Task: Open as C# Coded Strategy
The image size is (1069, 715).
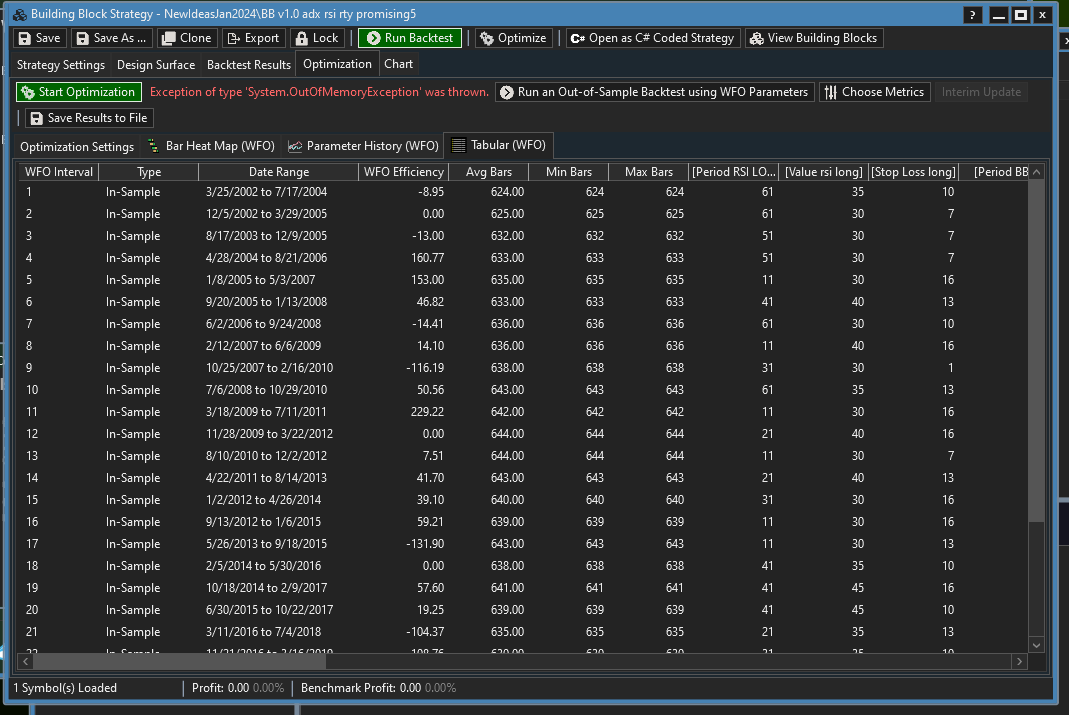Action: point(652,38)
